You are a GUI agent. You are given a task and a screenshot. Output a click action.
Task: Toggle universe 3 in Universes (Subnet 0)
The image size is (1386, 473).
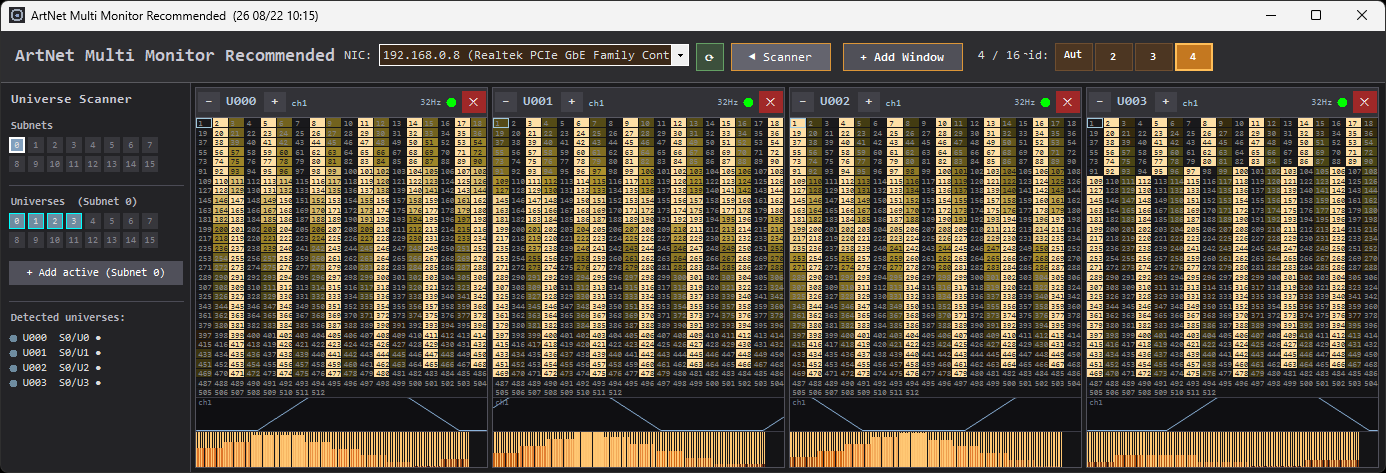click(x=74, y=221)
